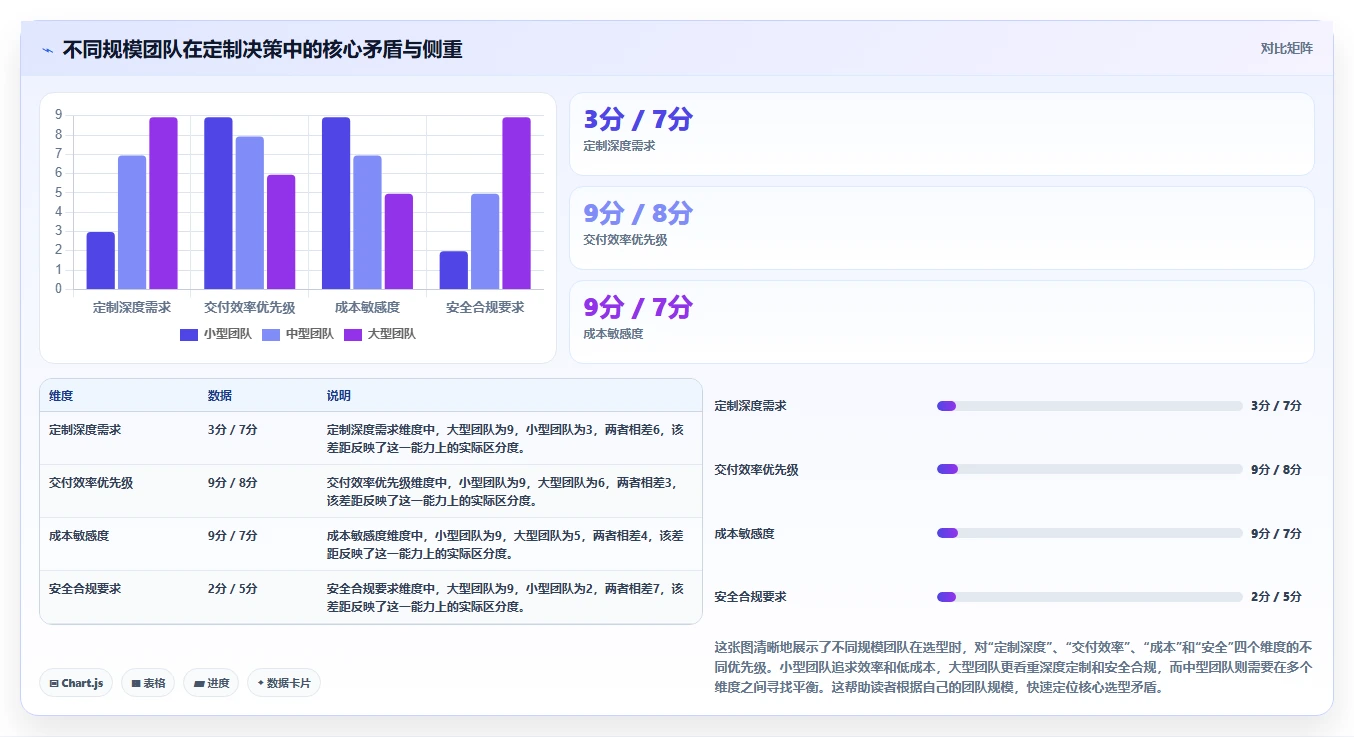Viewport: 1354px width, 737px height.
Task: Click the 定制深度需求 label in progress list
Action: tap(751, 406)
